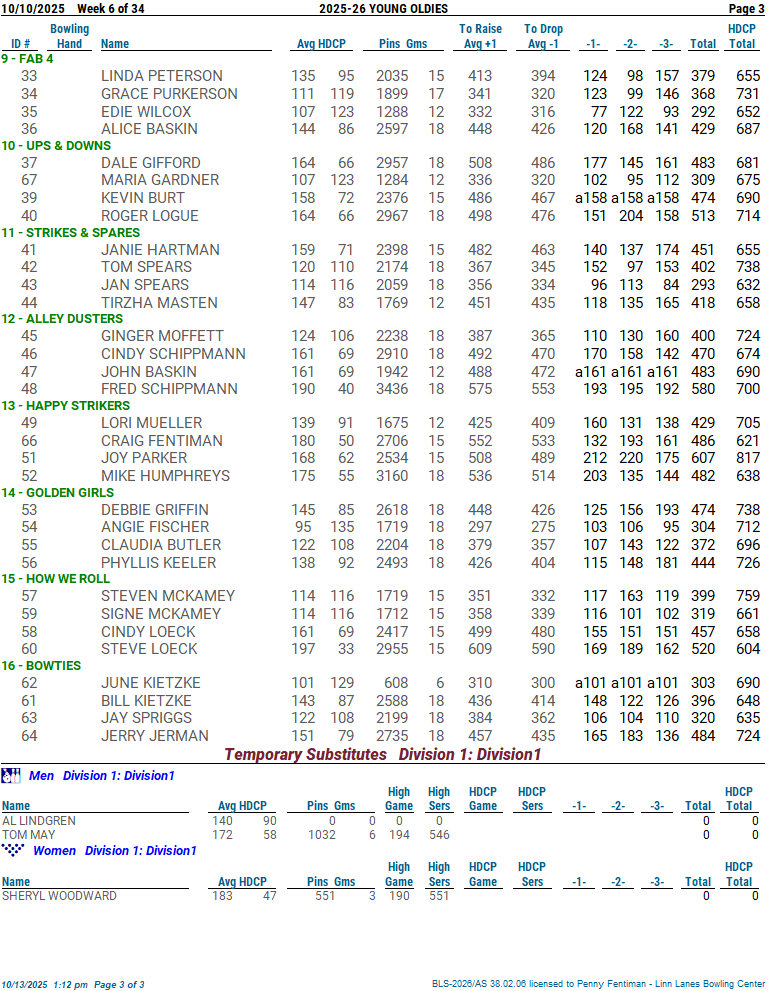
Task: Click substitute name SHERYL WOODWARD
Action: click(59, 896)
